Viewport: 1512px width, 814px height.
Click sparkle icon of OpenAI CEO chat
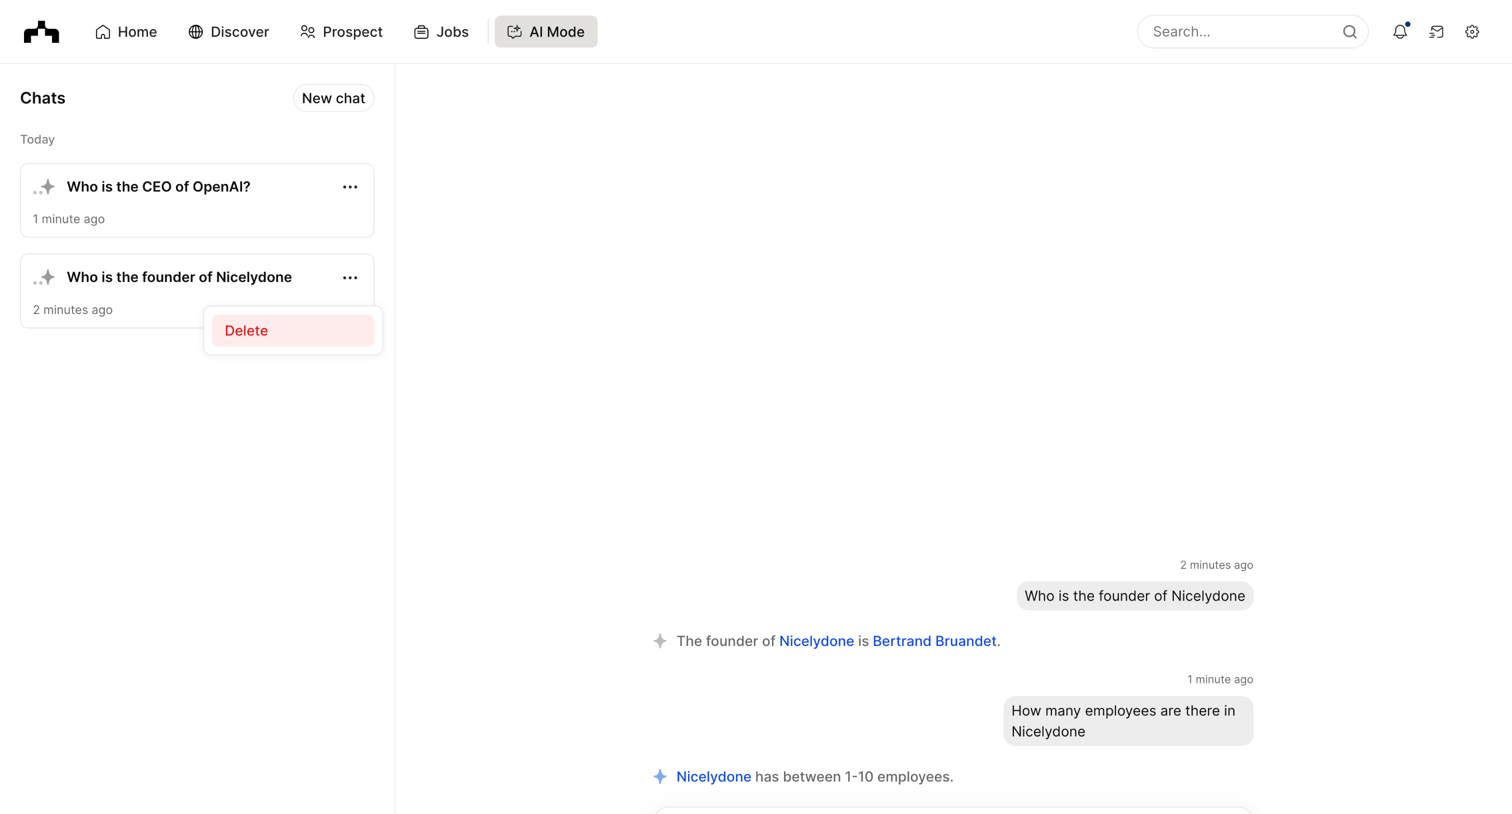coord(44,187)
